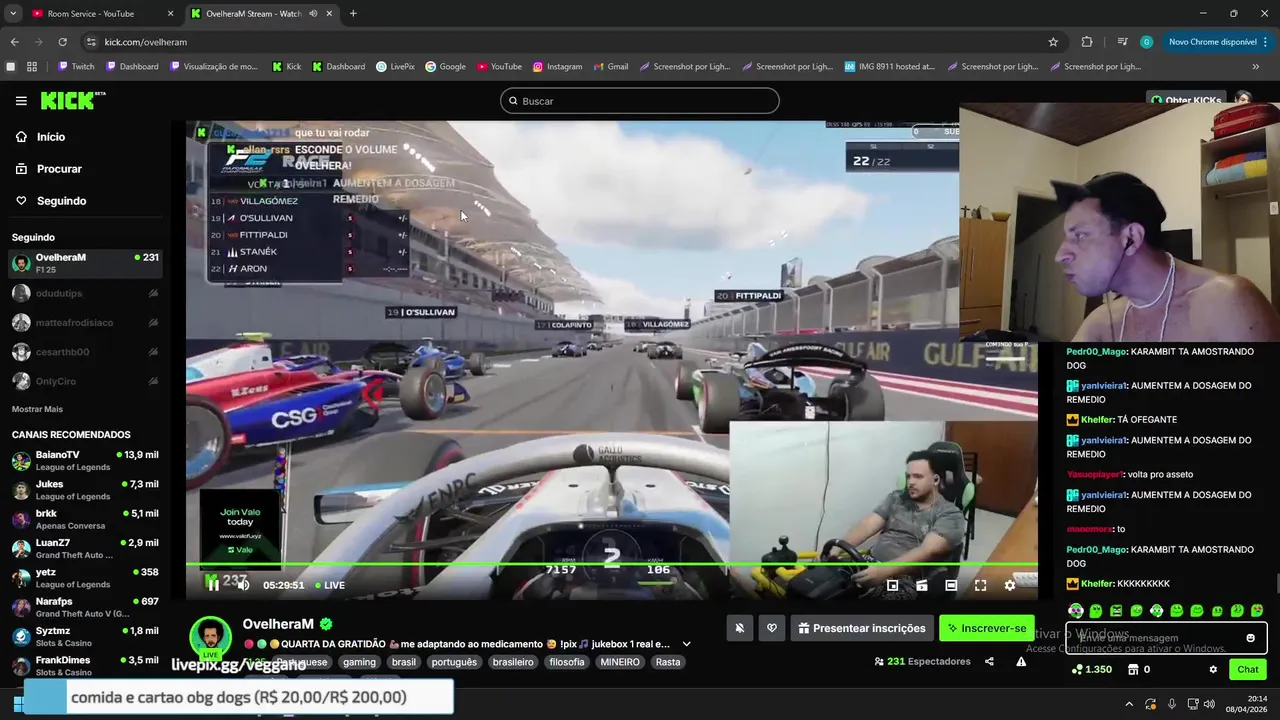This screenshot has width=1280, height=720.
Task: Open Instagram bookmark
Action: coord(557,67)
